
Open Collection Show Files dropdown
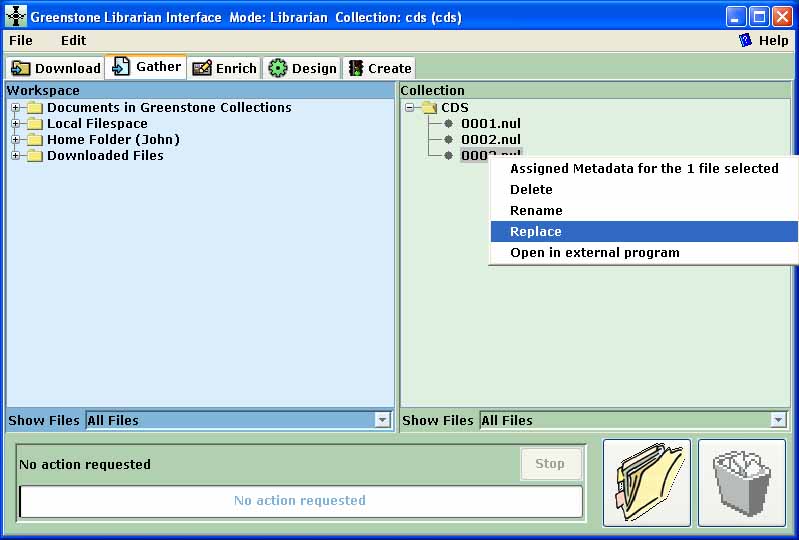[x=778, y=421]
